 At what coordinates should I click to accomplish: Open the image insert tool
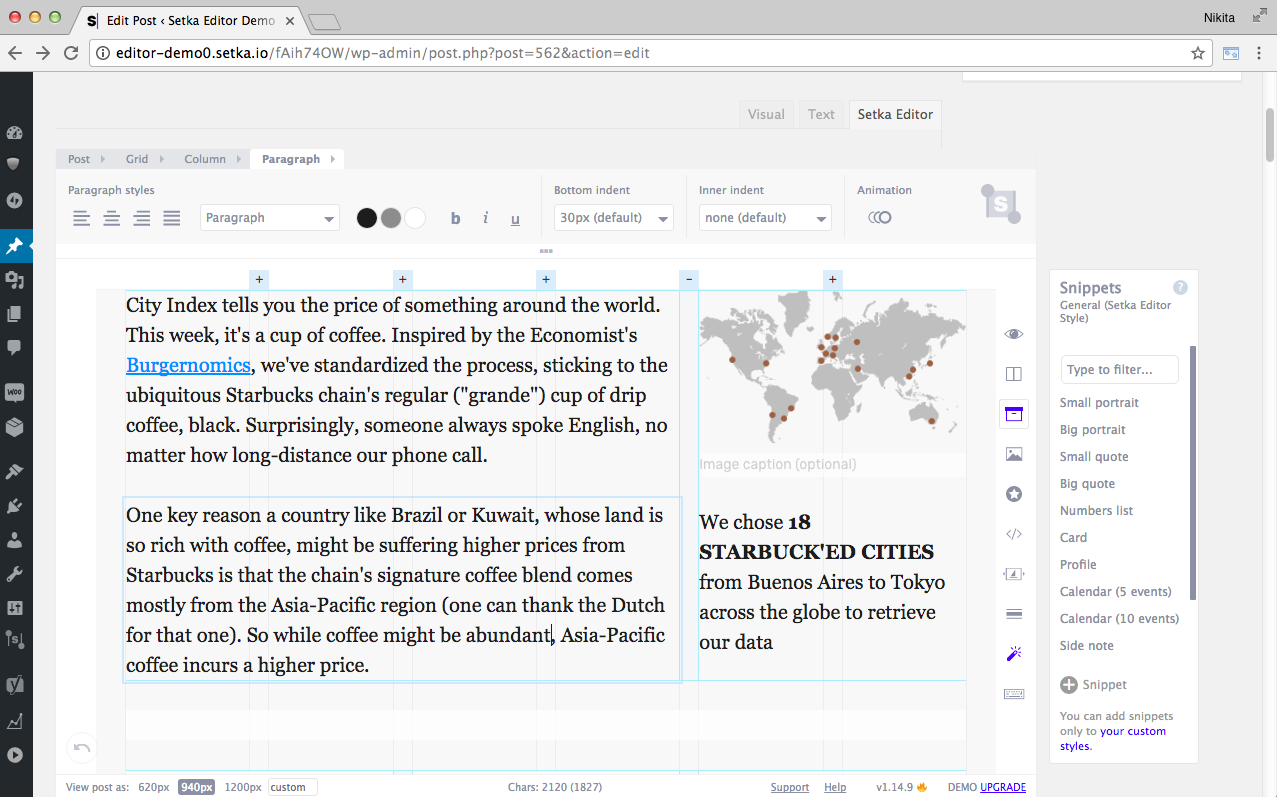1014,454
